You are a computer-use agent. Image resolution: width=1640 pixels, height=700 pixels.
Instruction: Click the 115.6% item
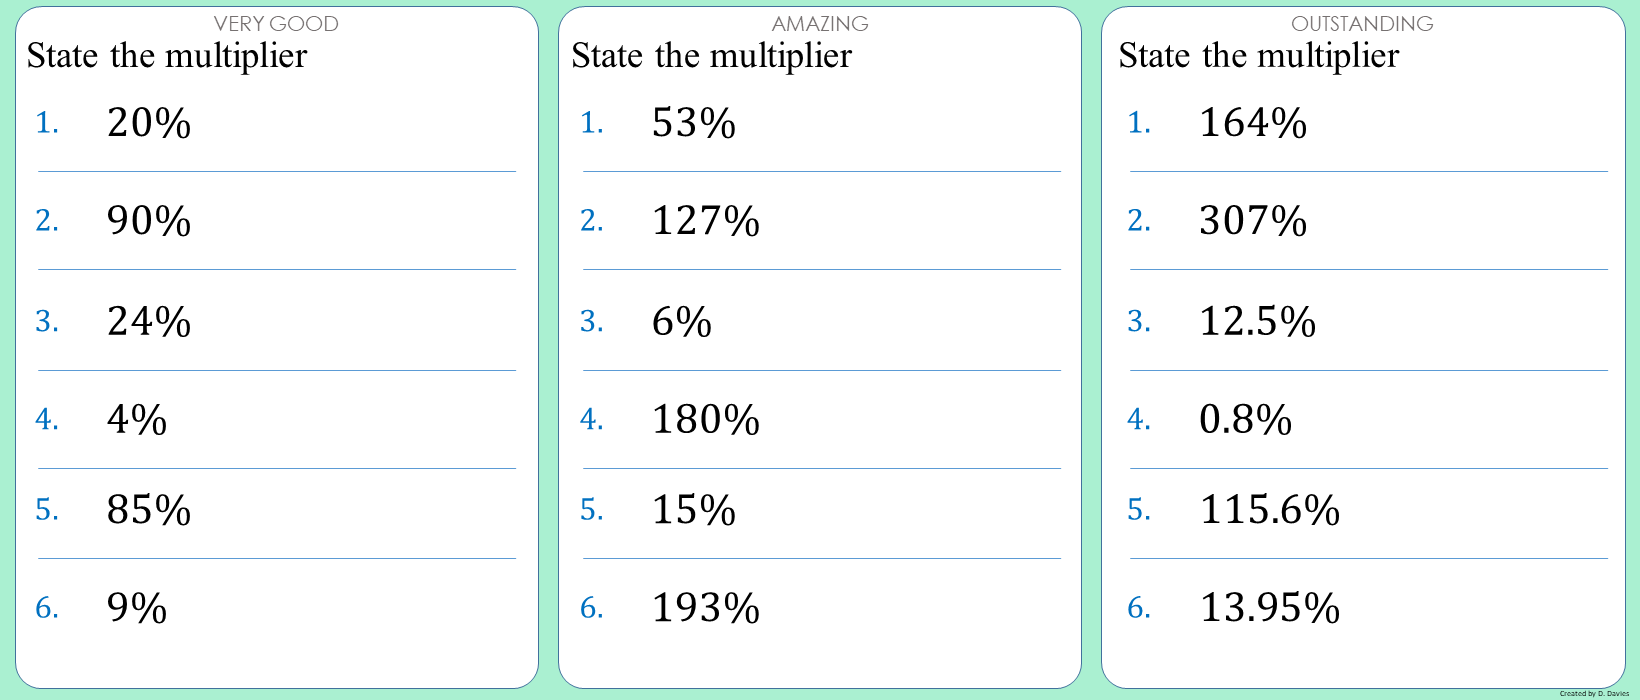(1270, 510)
